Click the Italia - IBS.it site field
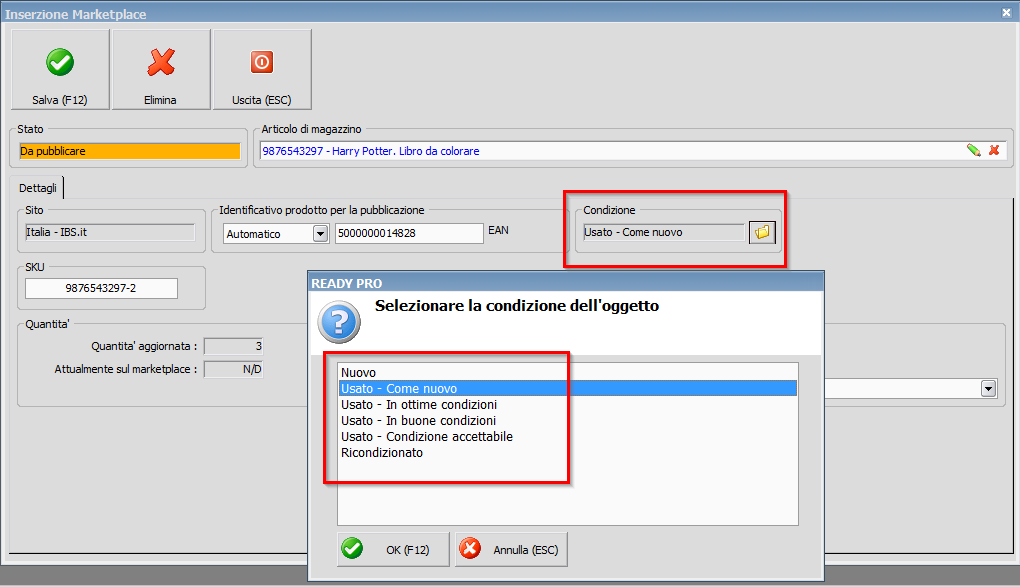The height and width of the screenshot is (587, 1020). pyautogui.click(x=110, y=232)
